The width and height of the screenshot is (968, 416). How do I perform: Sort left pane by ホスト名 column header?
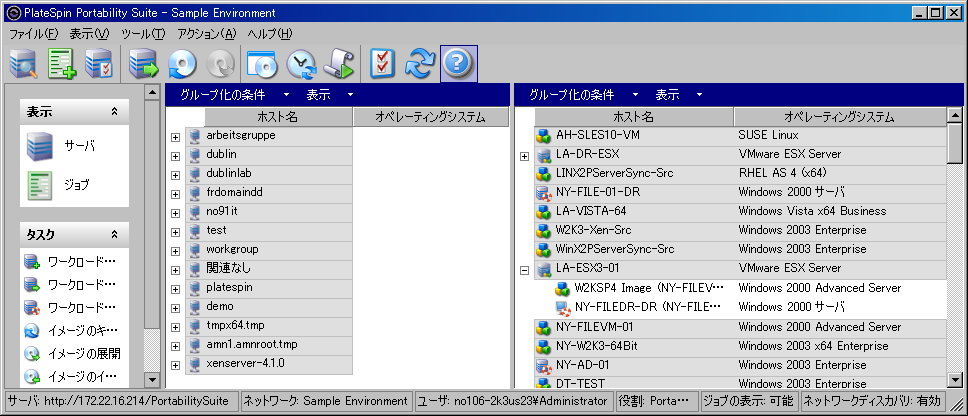[x=278, y=117]
